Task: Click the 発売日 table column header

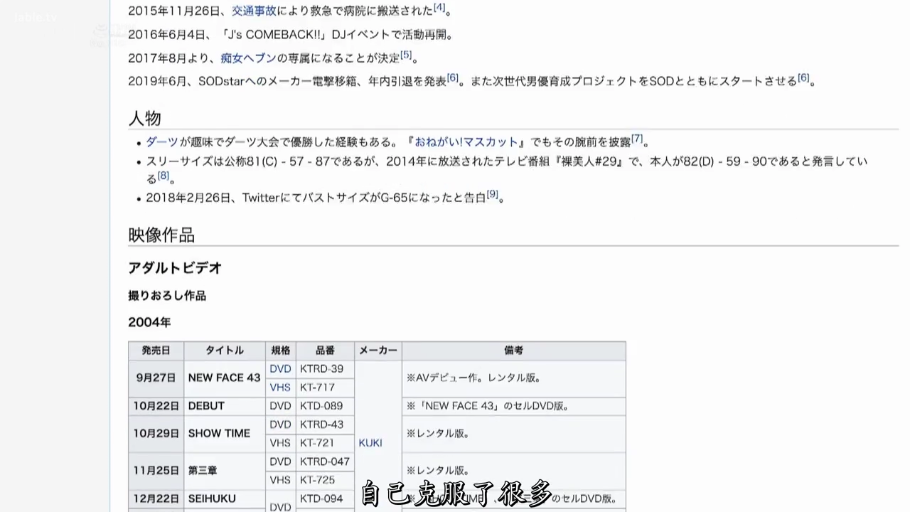Action: [156, 351]
